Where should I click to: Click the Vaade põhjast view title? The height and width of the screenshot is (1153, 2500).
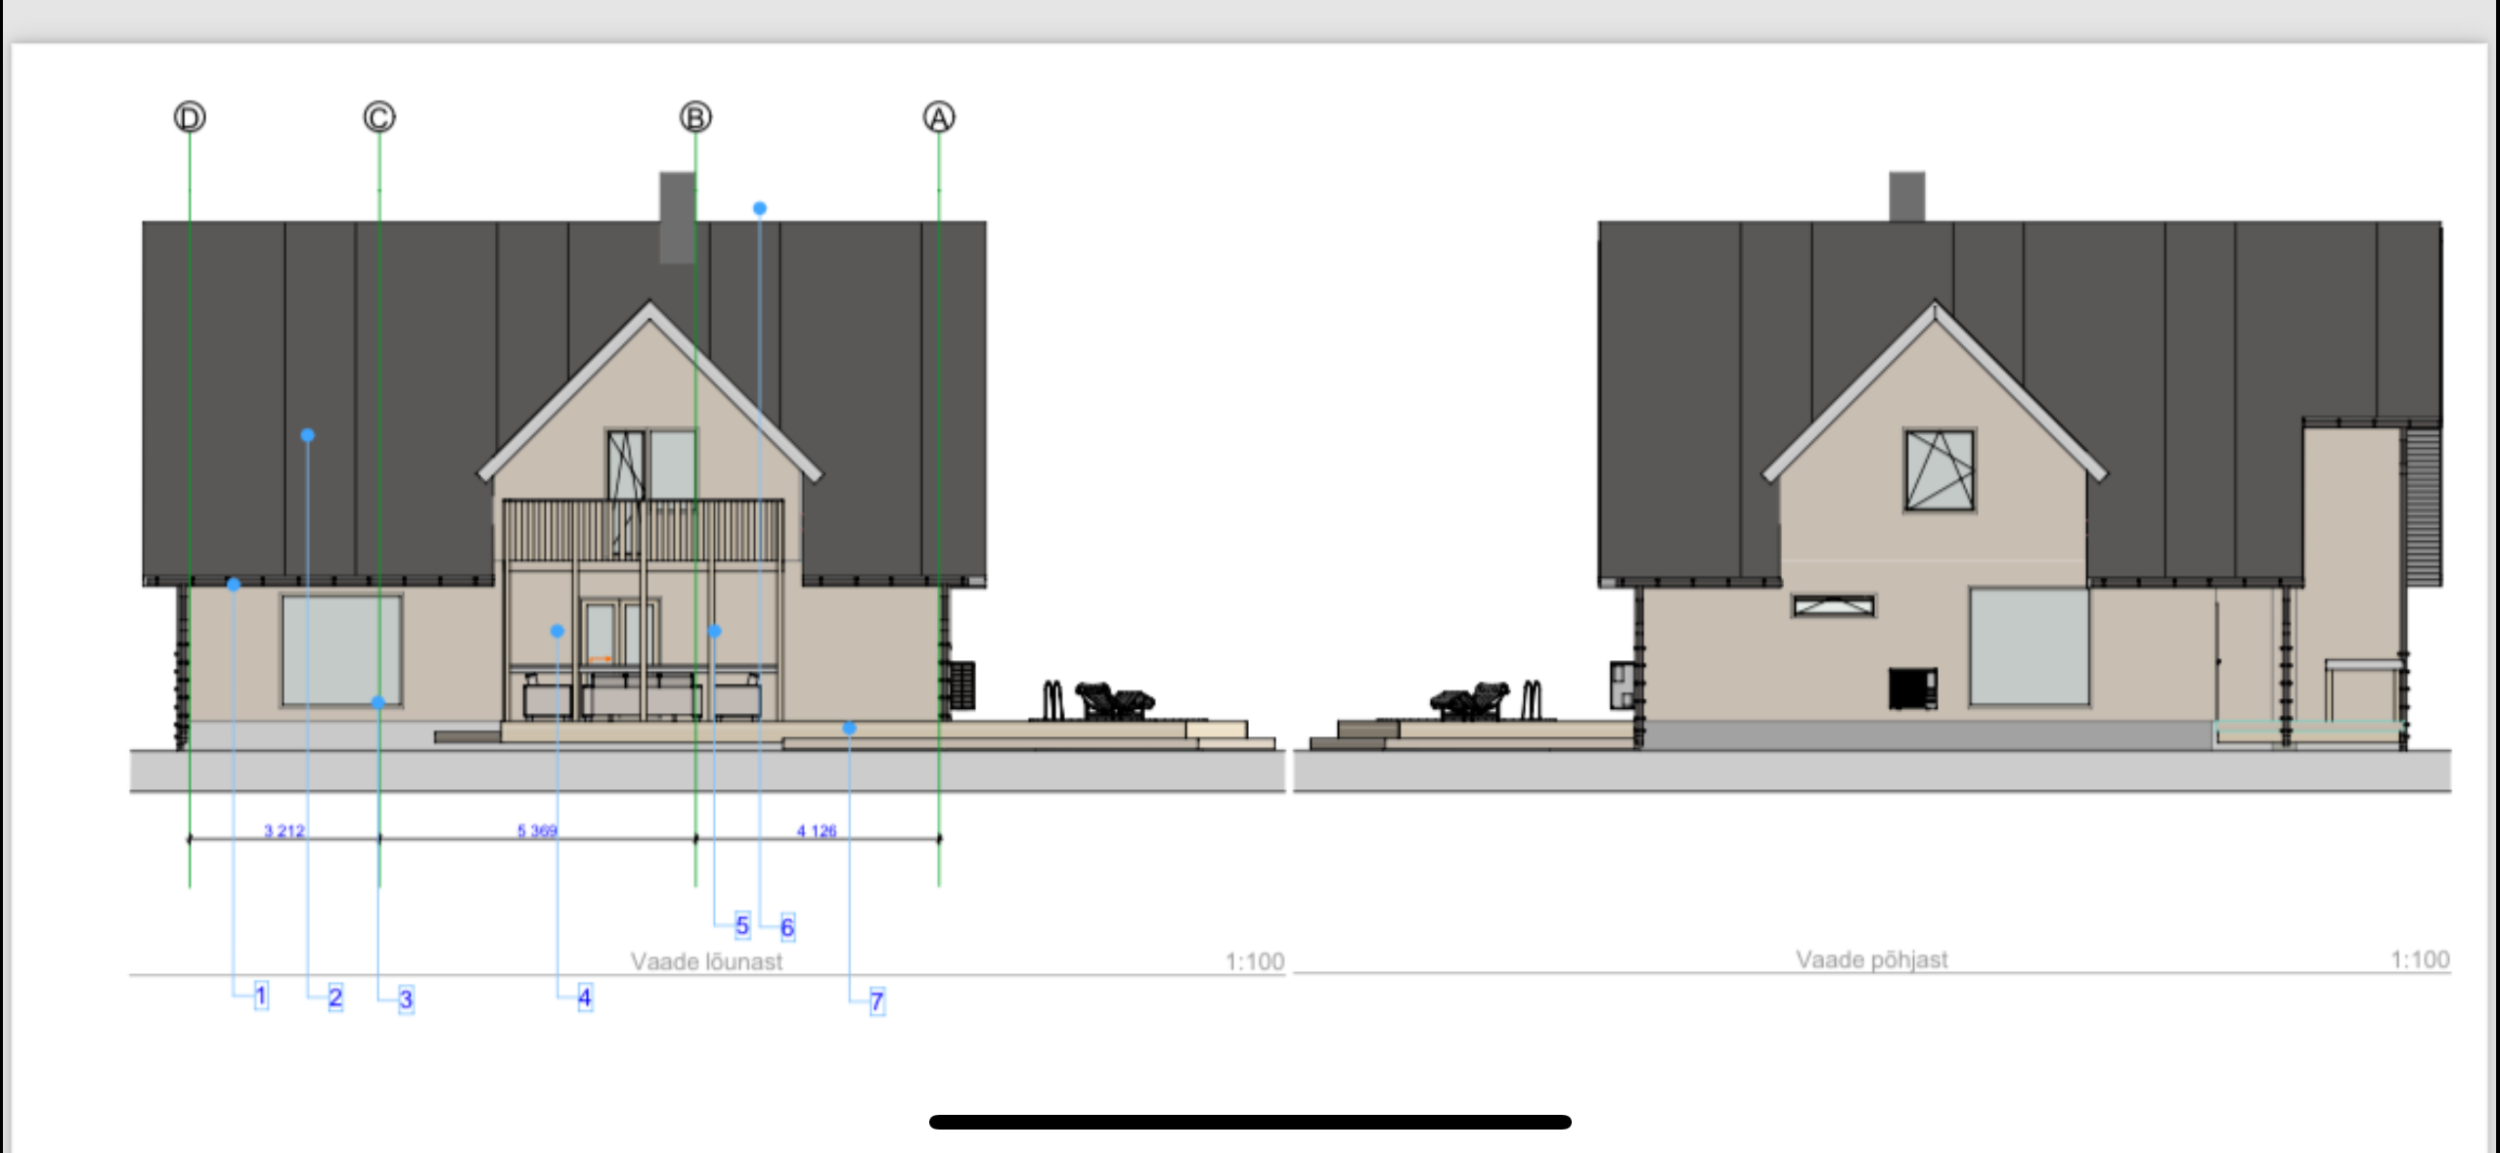click(x=1871, y=959)
